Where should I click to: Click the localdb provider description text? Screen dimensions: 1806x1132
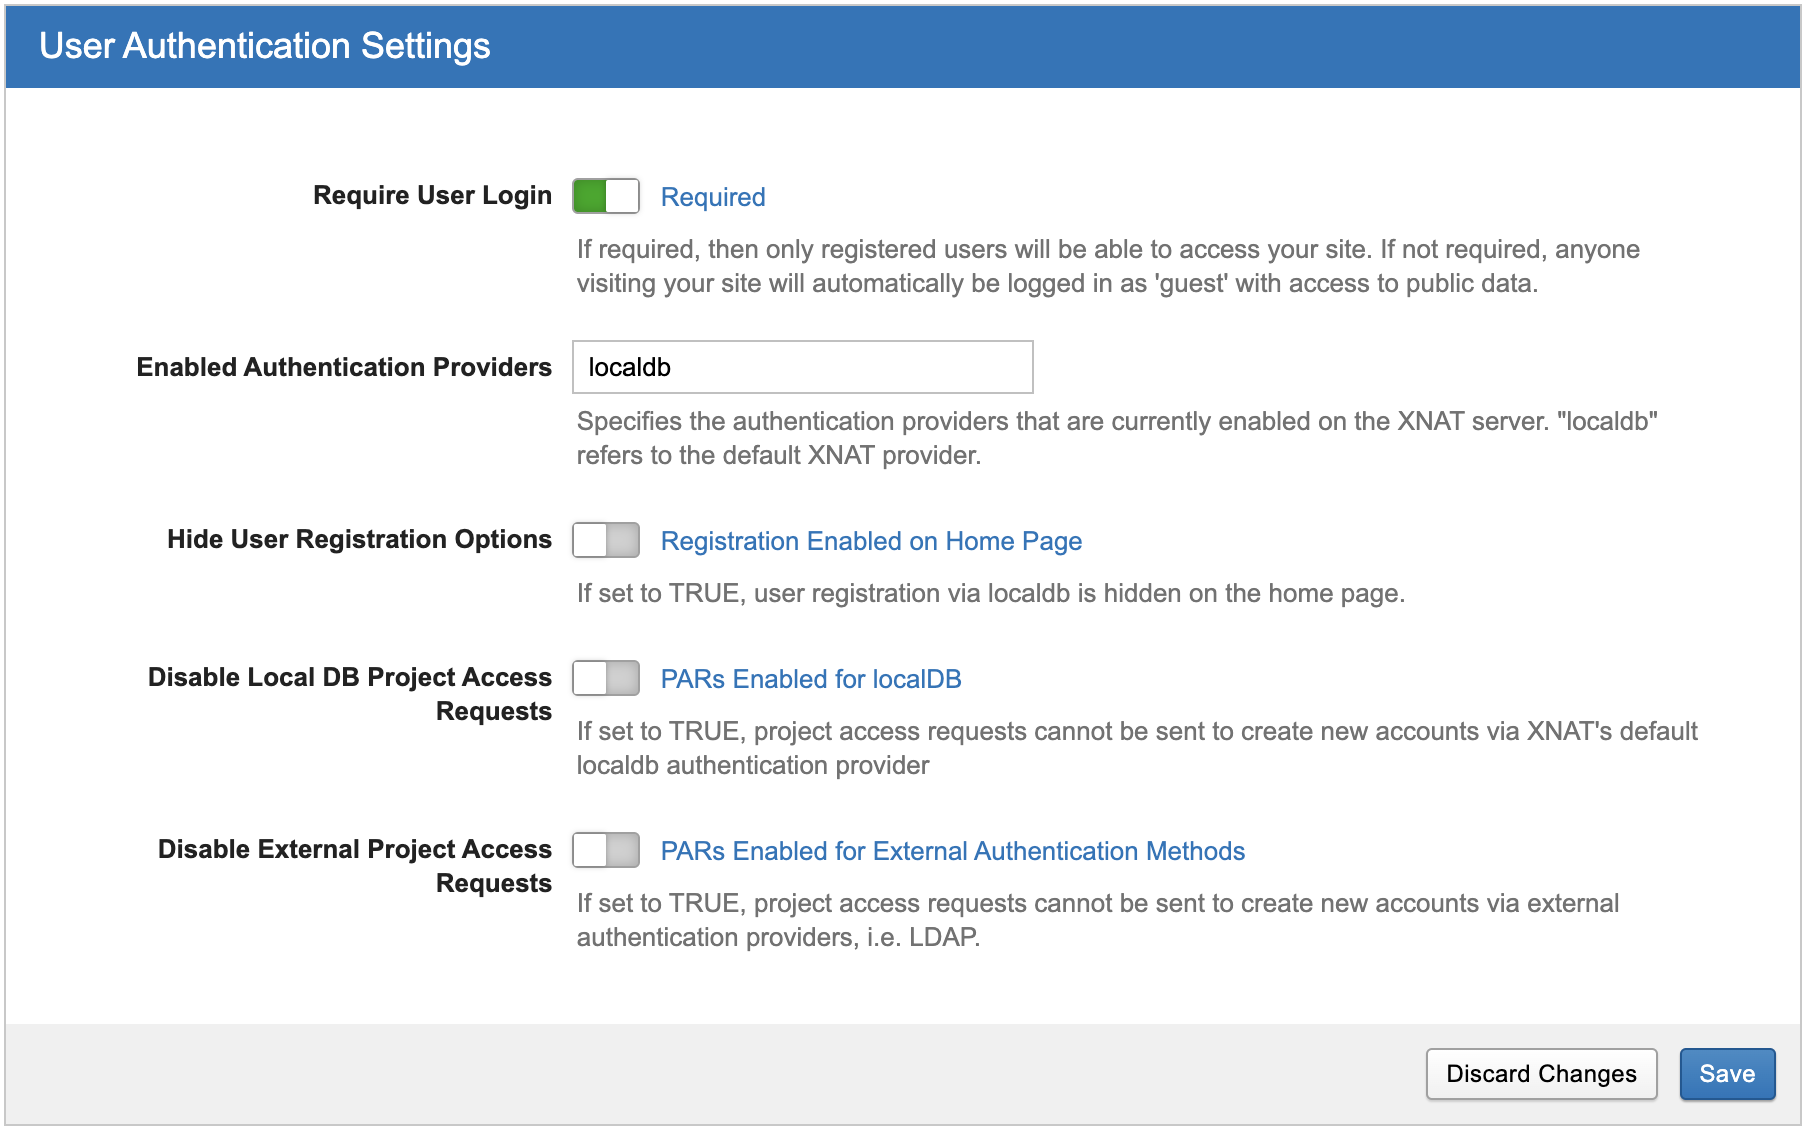click(x=1116, y=438)
